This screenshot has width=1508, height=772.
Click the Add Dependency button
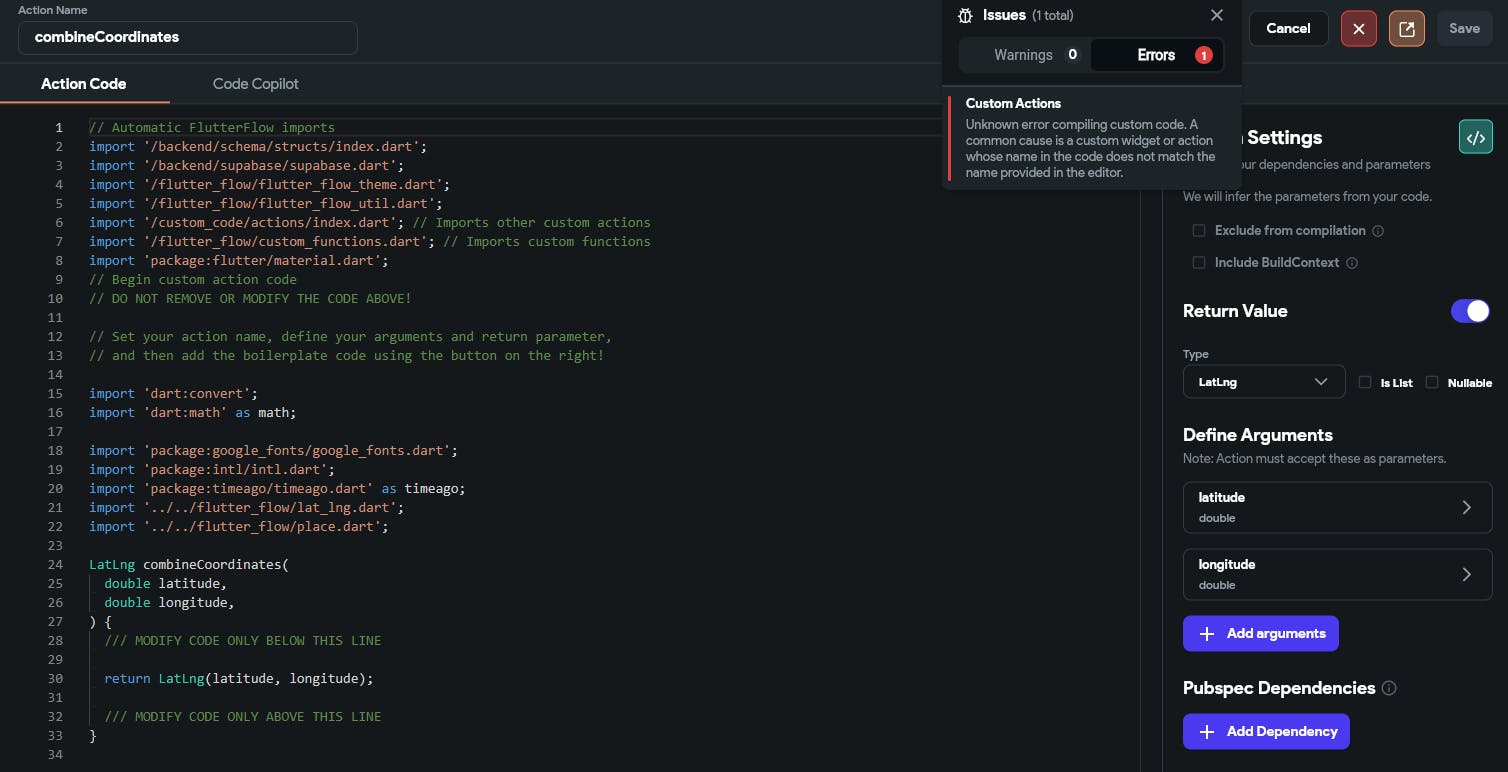click(1266, 731)
